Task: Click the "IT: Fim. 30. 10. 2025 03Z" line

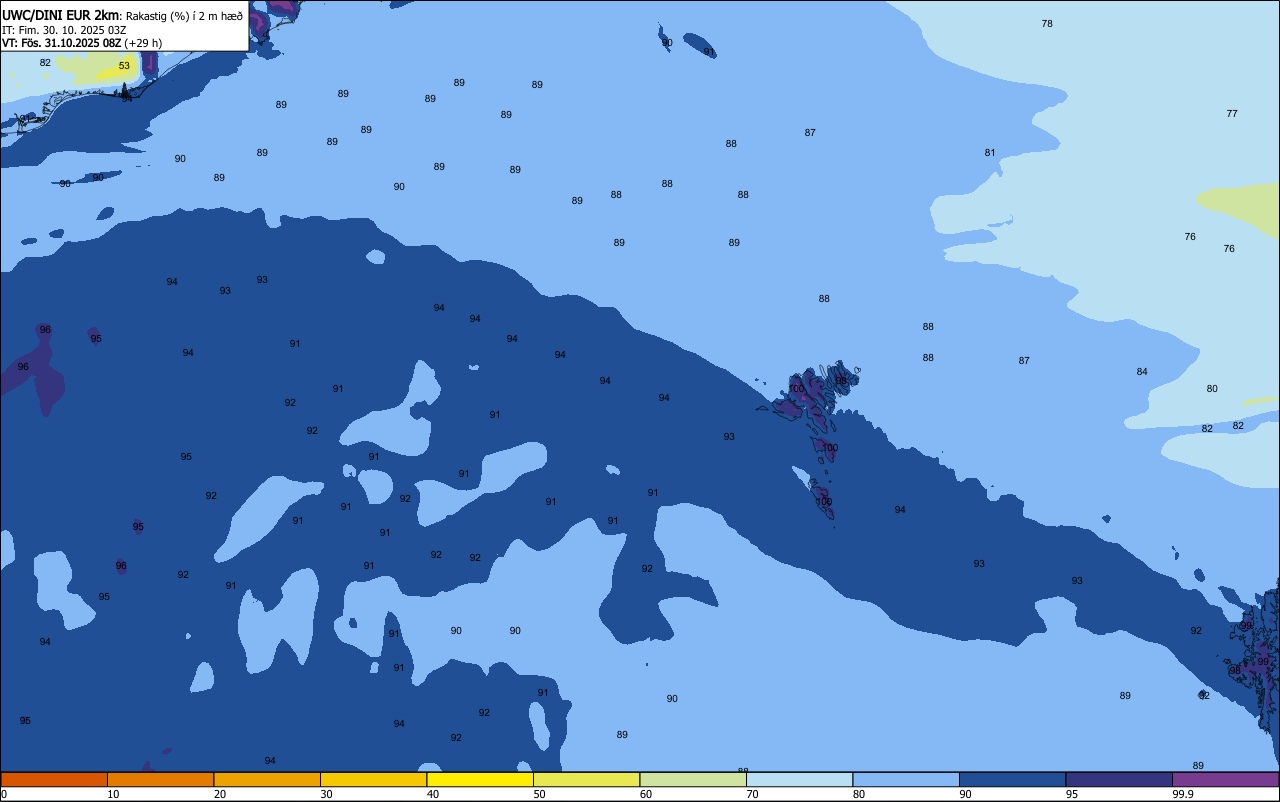Action: 64,30
